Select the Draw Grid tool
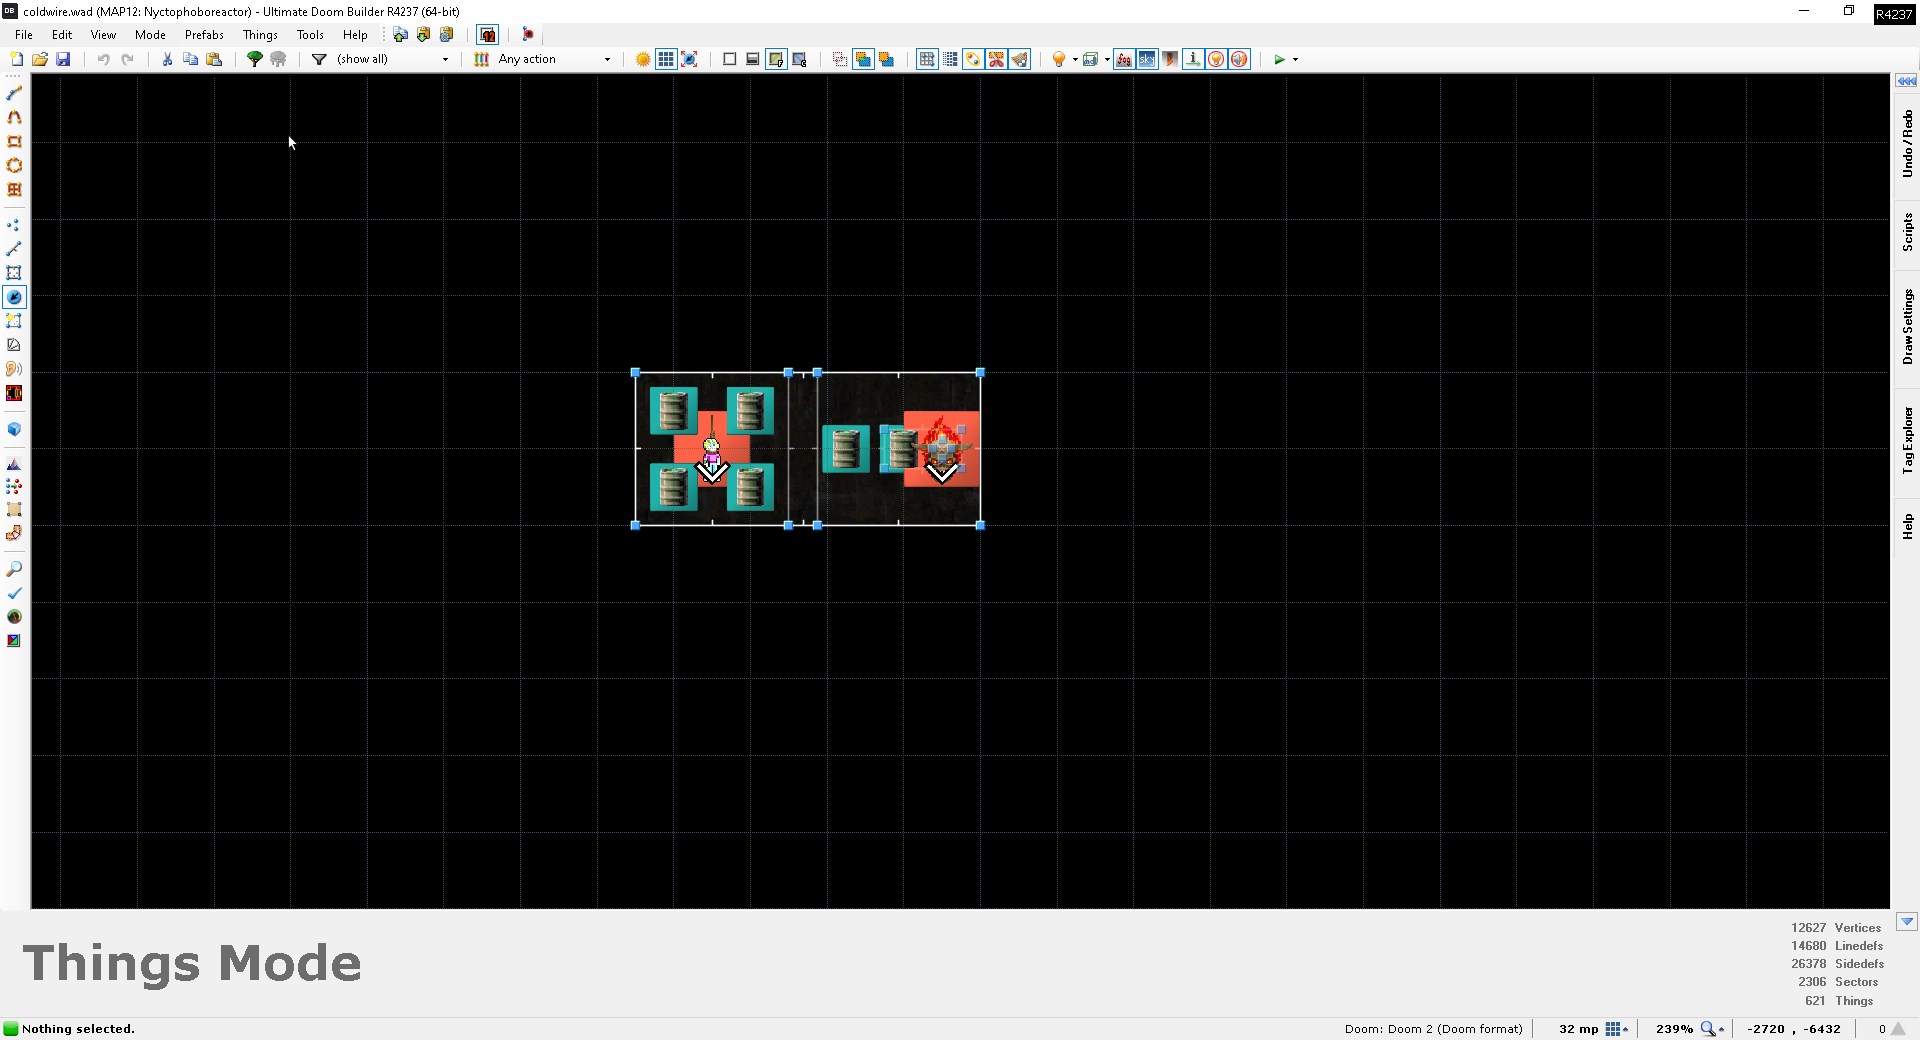This screenshot has width=1920, height=1040. click(14, 189)
